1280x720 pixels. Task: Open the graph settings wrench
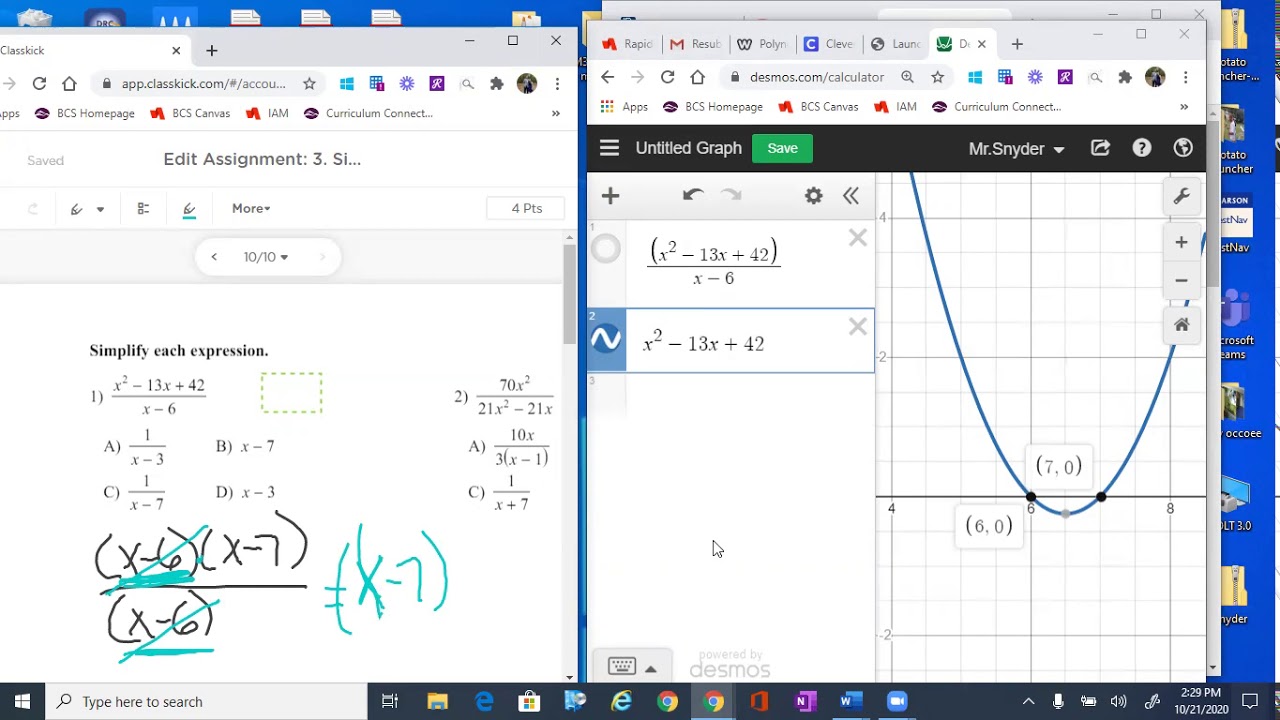1181,197
